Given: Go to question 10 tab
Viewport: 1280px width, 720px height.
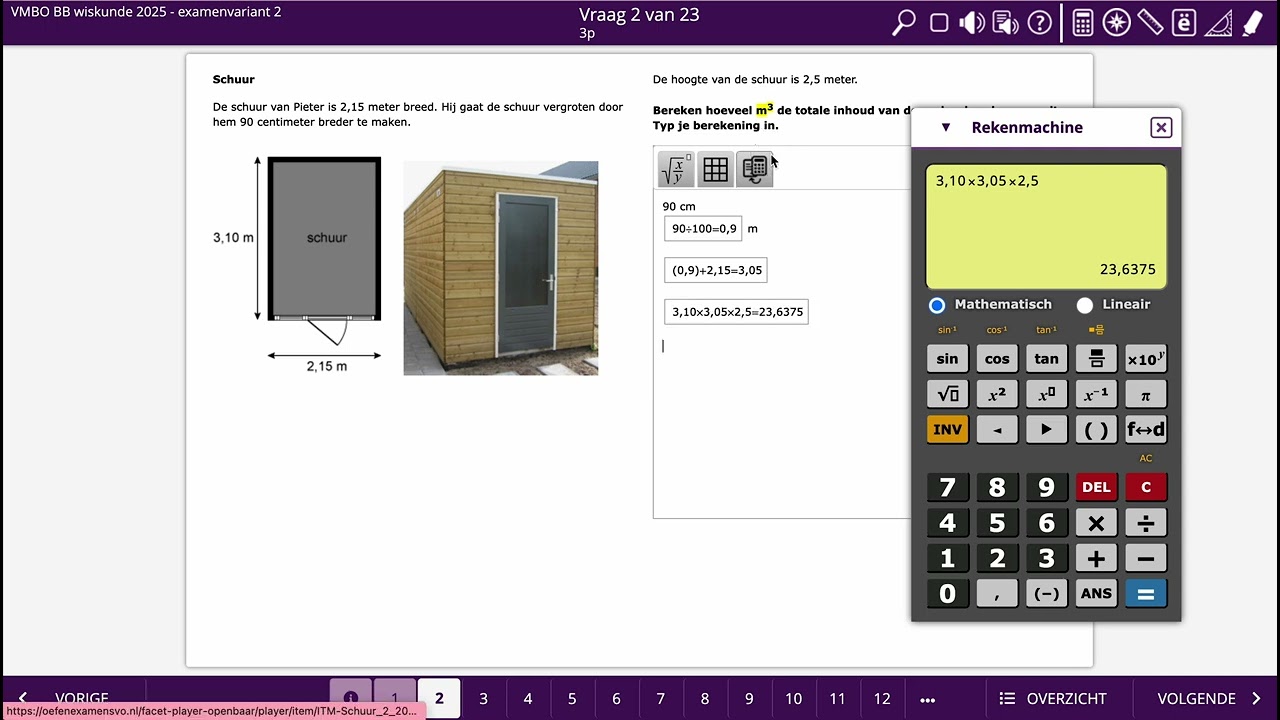Looking at the screenshot, I should pyautogui.click(x=793, y=699).
